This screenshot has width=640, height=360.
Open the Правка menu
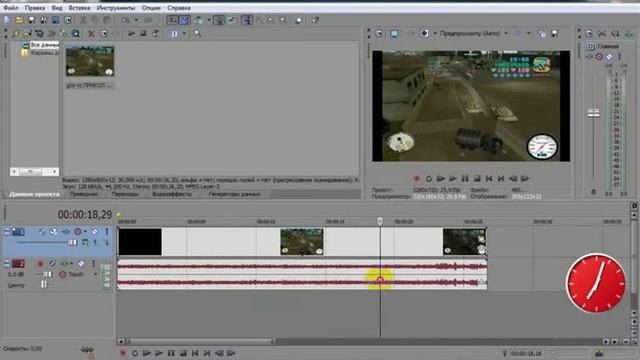(x=35, y=8)
